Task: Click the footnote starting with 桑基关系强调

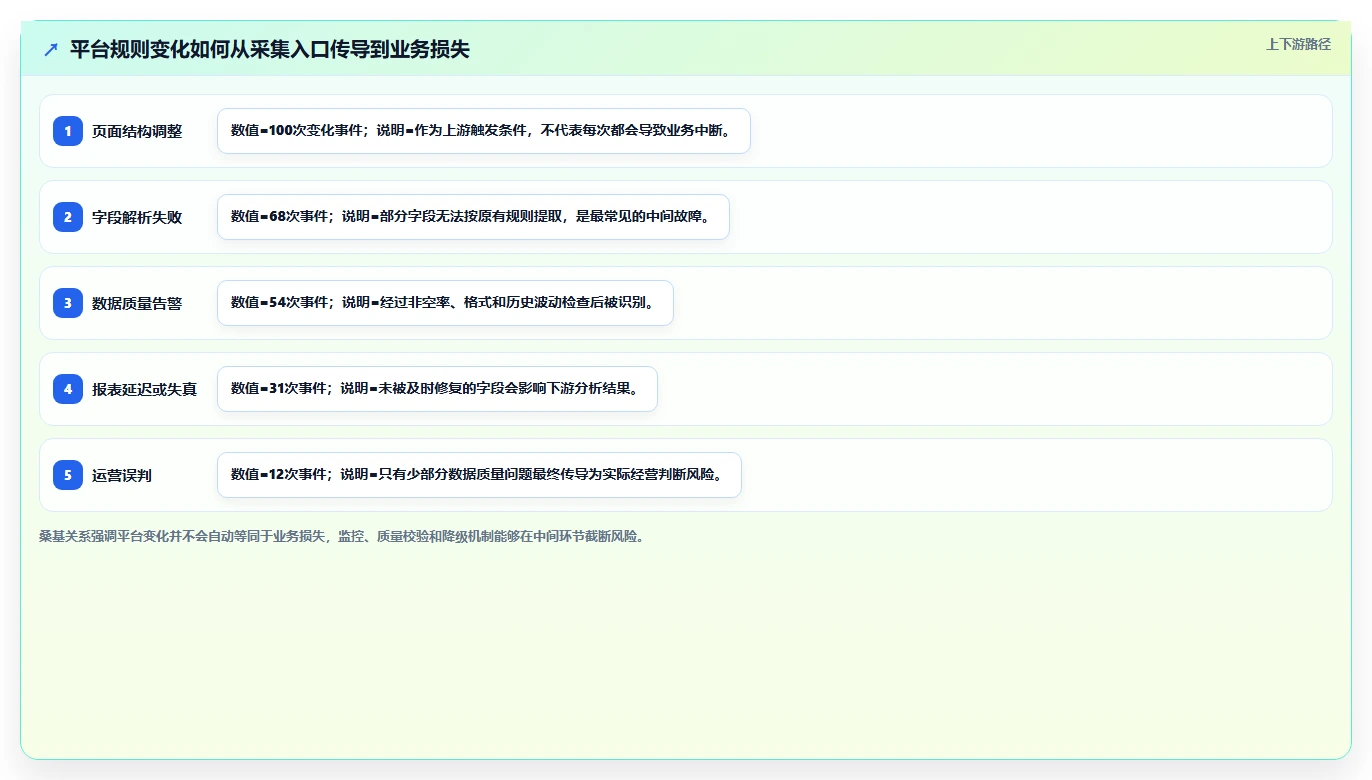Action: pos(344,536)
